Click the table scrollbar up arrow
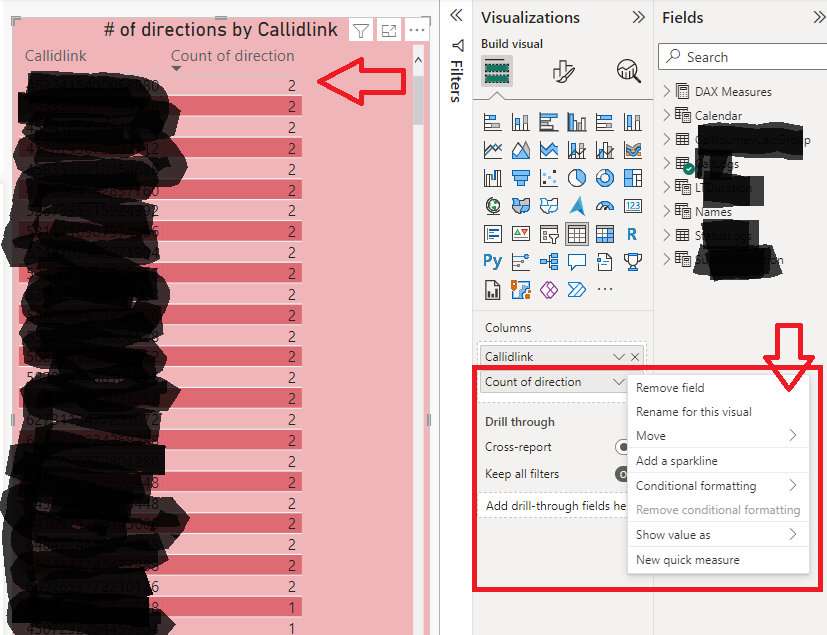This screenshot has width=827, height=635. (x=418, y=60)
